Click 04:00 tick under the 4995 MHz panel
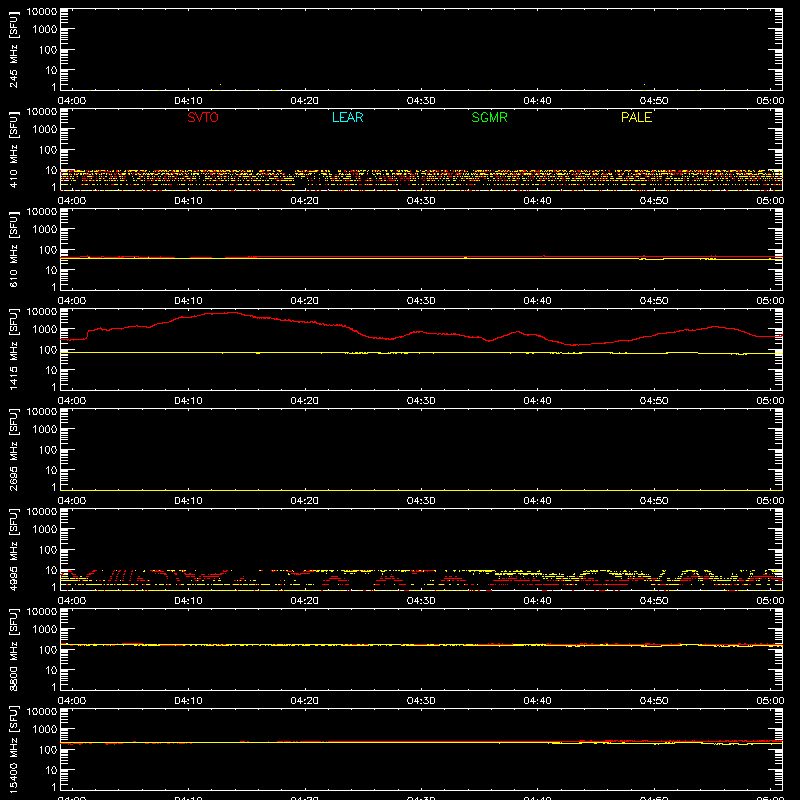Screen dimensions: 800x800 click(72, 601)
